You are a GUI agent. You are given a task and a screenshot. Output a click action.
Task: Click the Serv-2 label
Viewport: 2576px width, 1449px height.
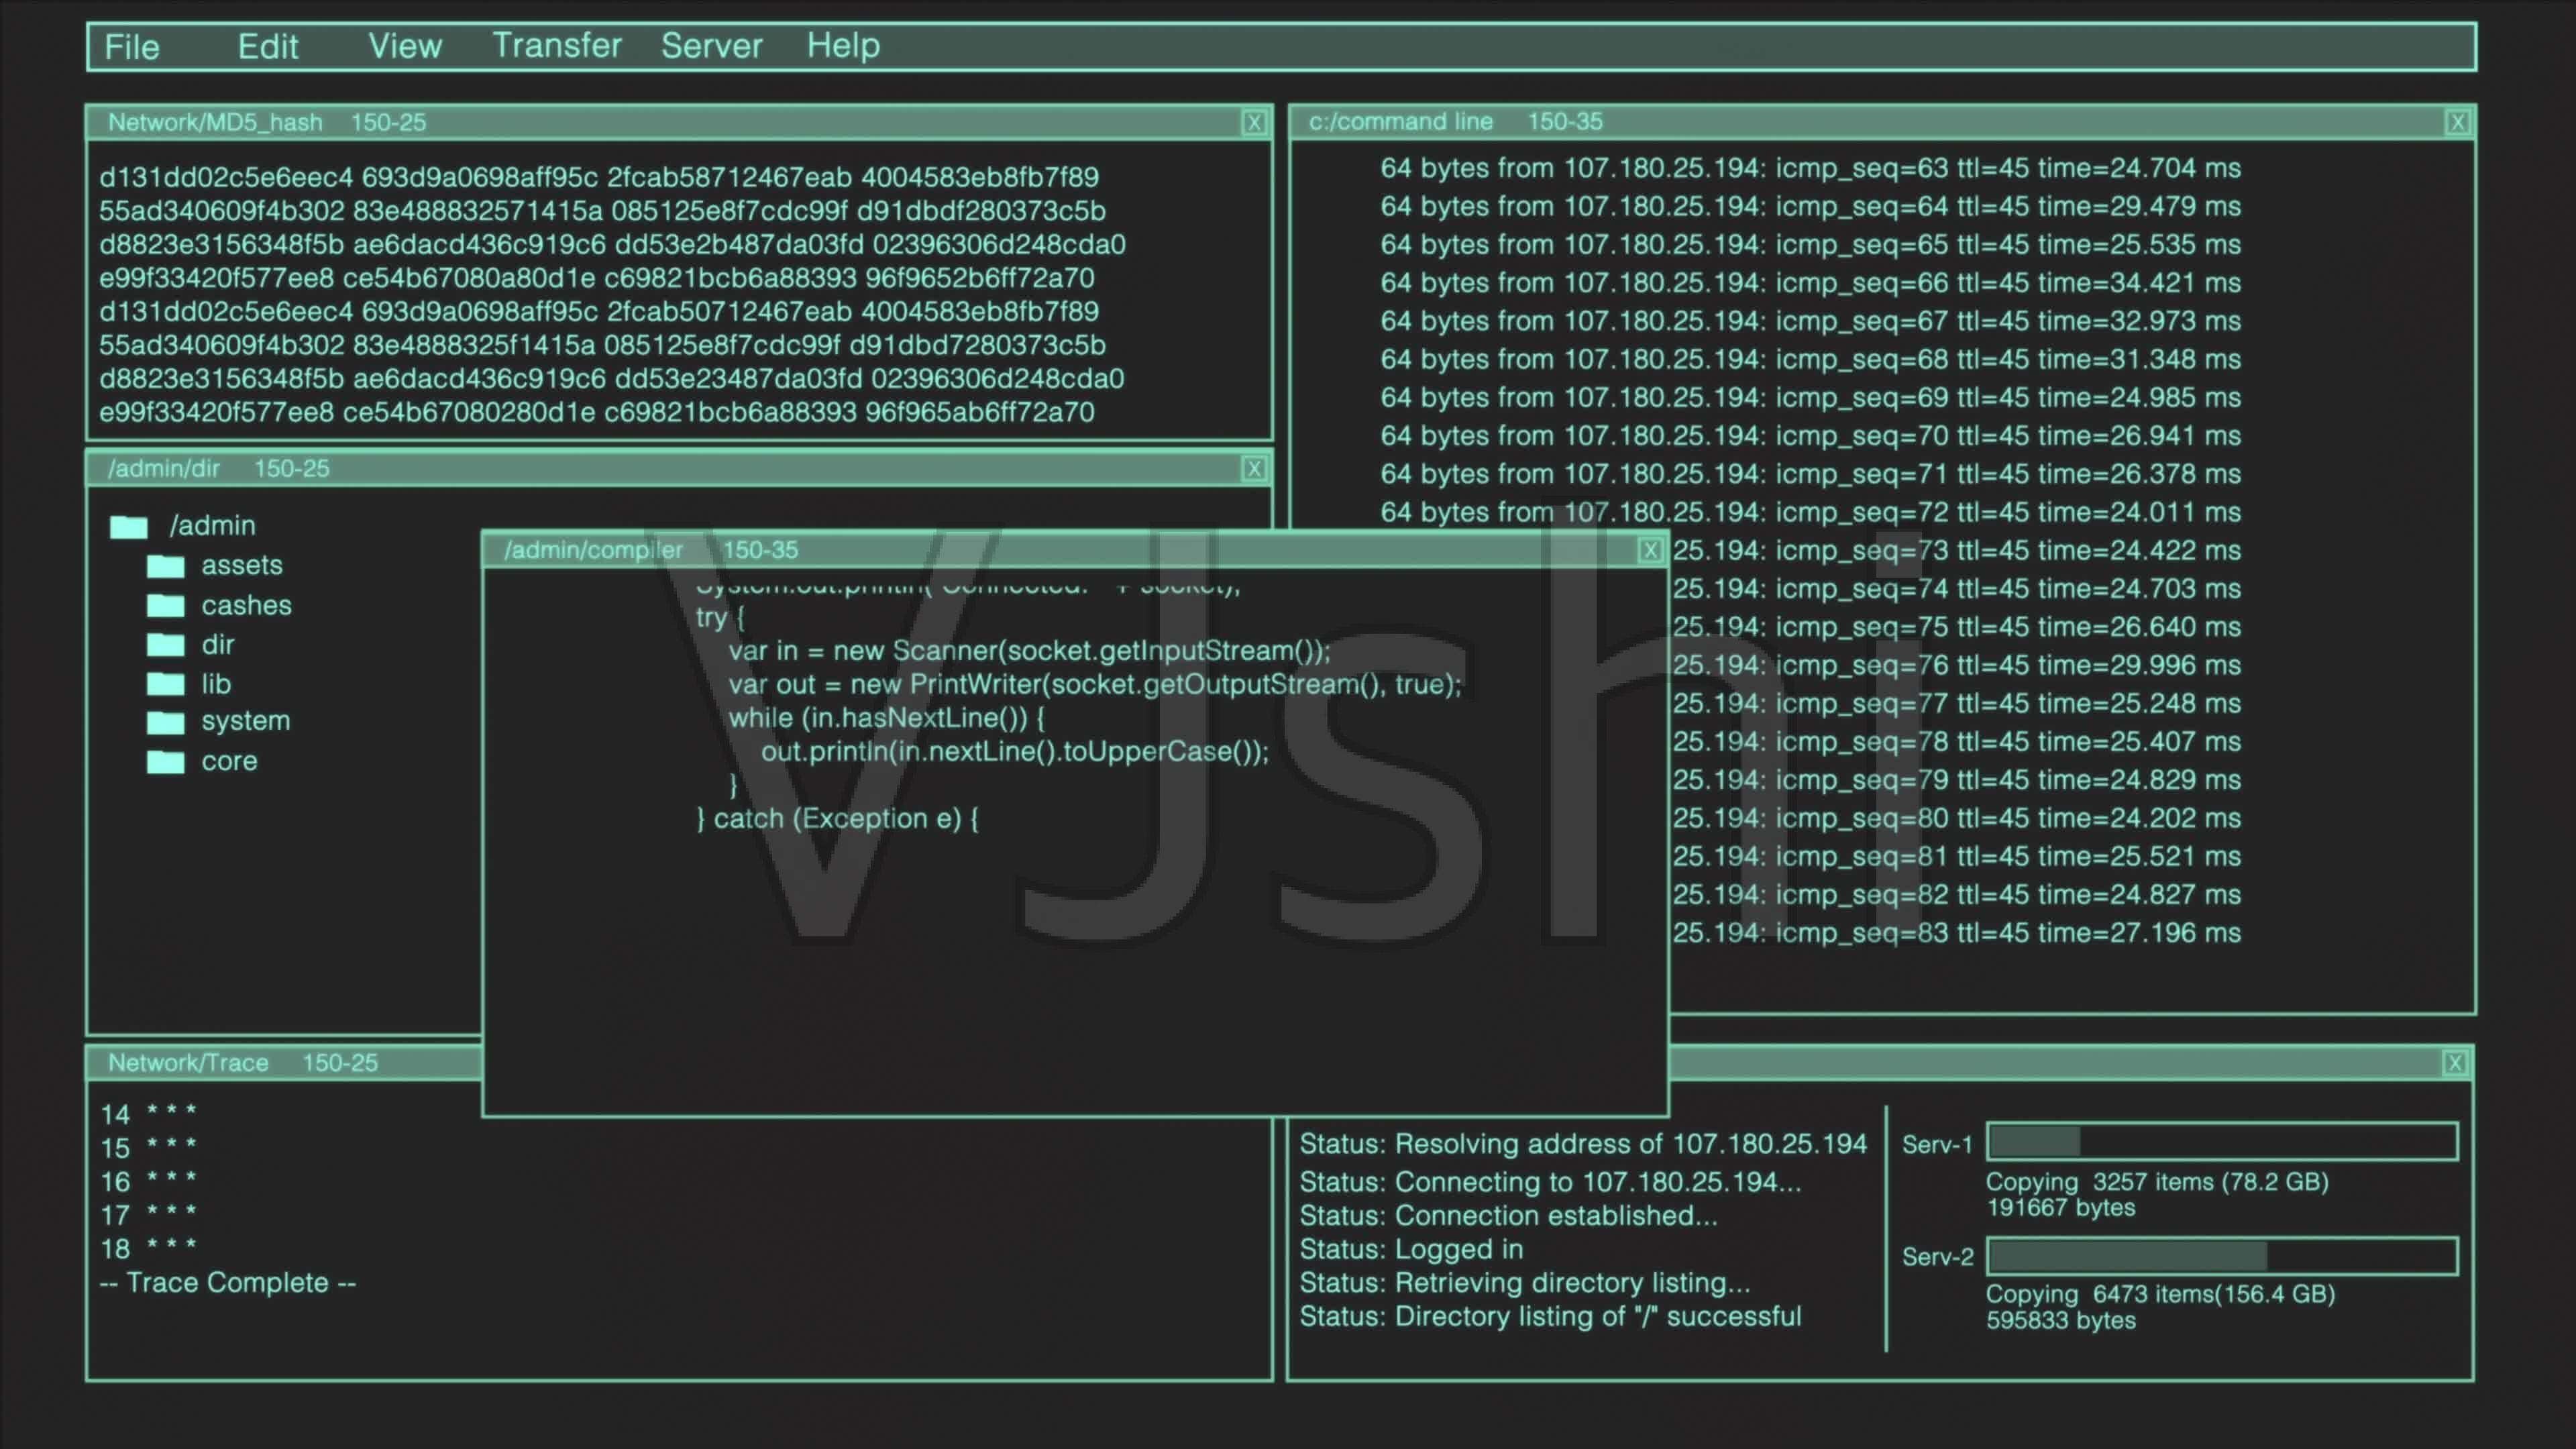tap(1937, 1257)
